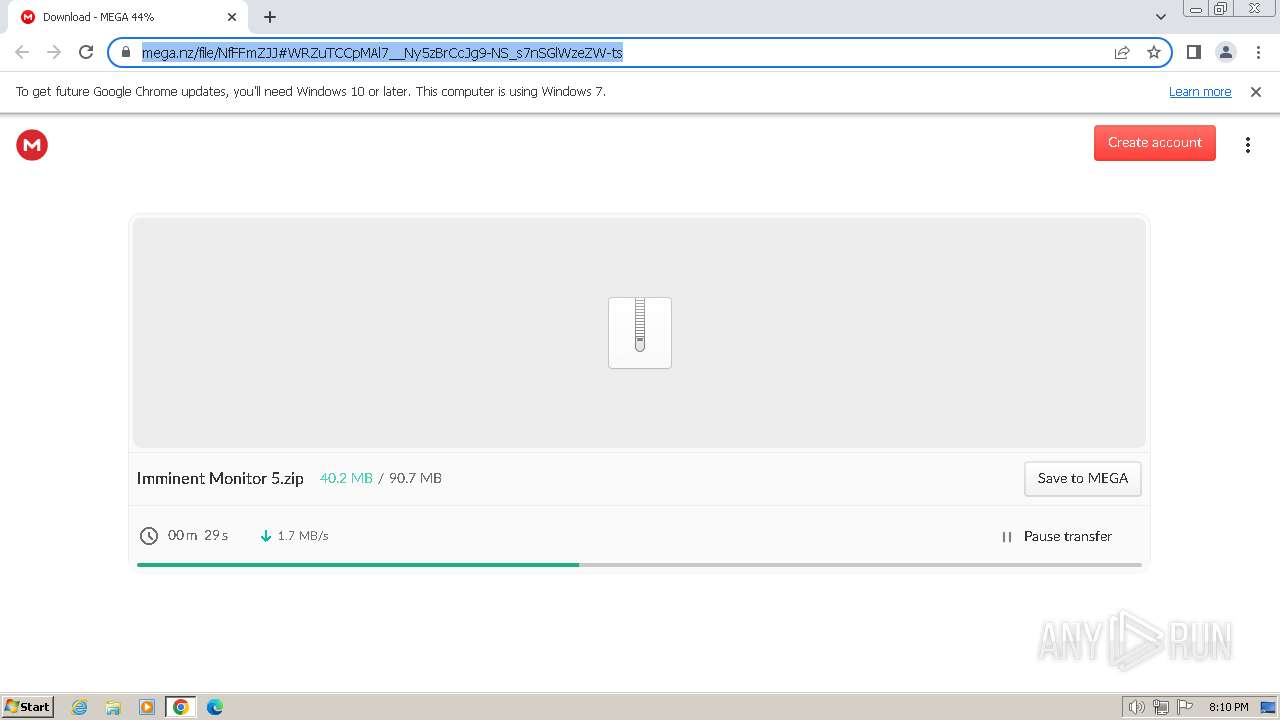Click the 8:10 PM system clock

[x=1228, y=707]
